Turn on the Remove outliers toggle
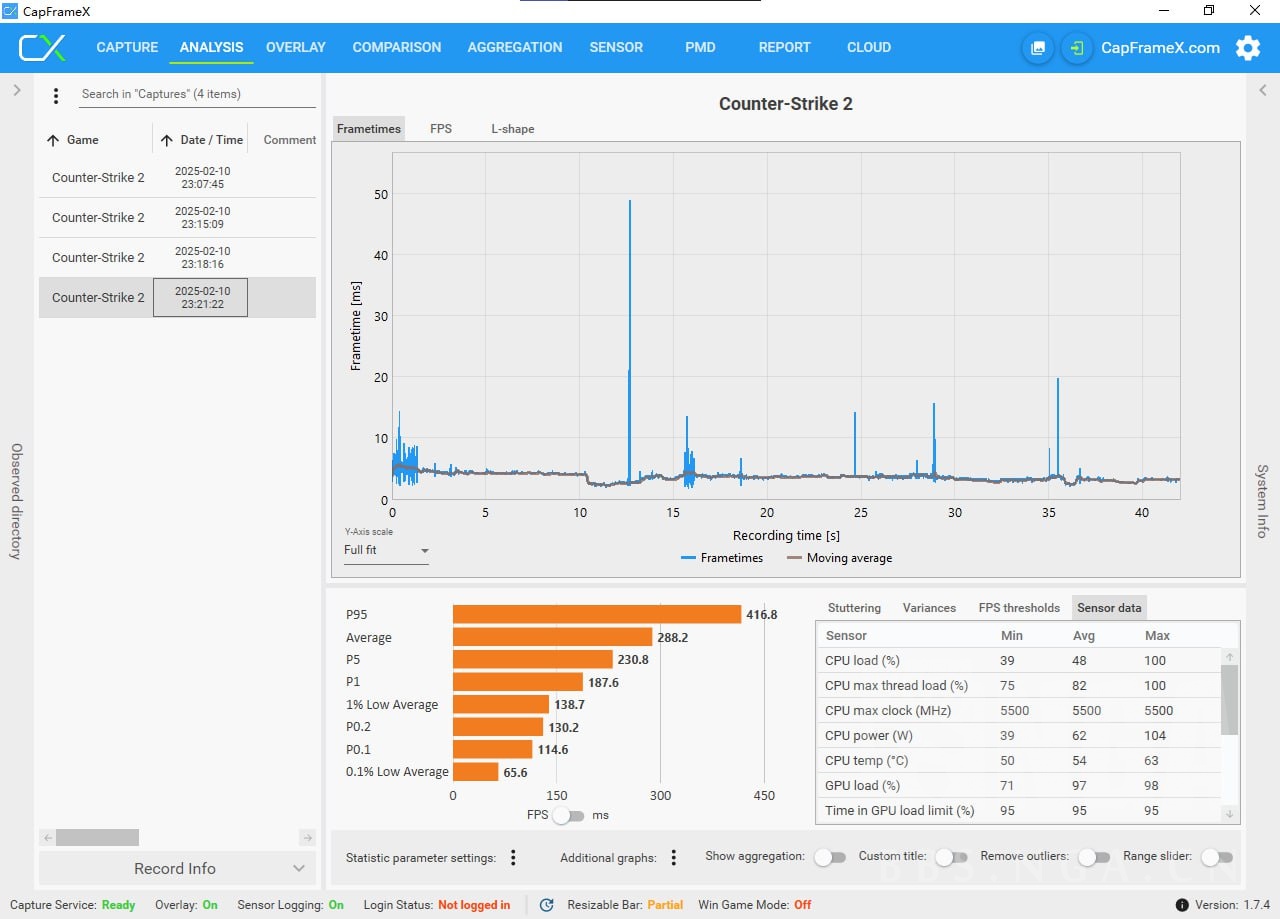The image size is (1280, 919). point(1094,857)
